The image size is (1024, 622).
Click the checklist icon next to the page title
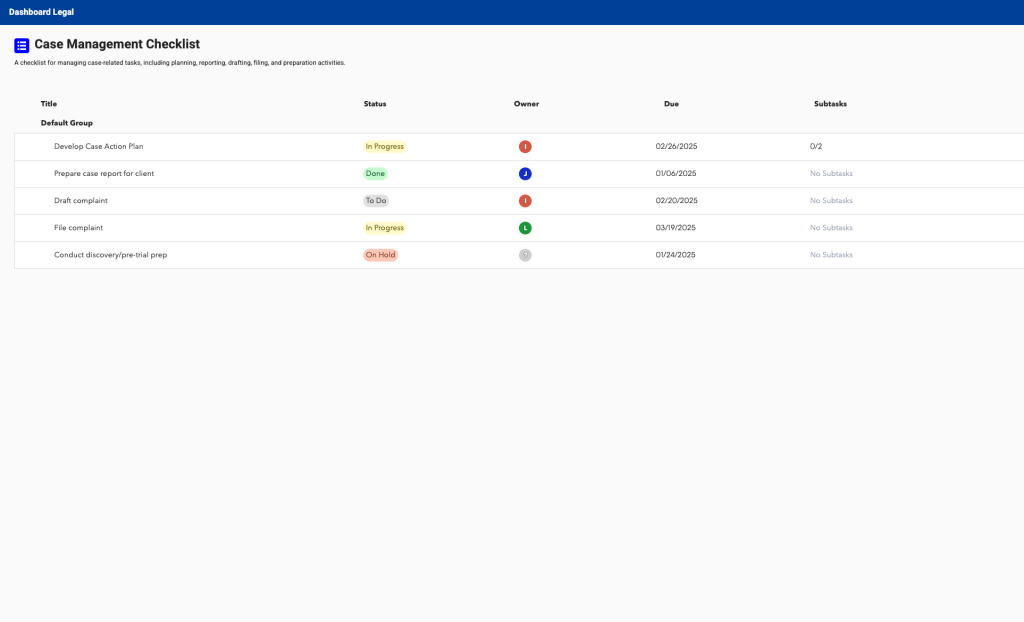click(21, 45)
